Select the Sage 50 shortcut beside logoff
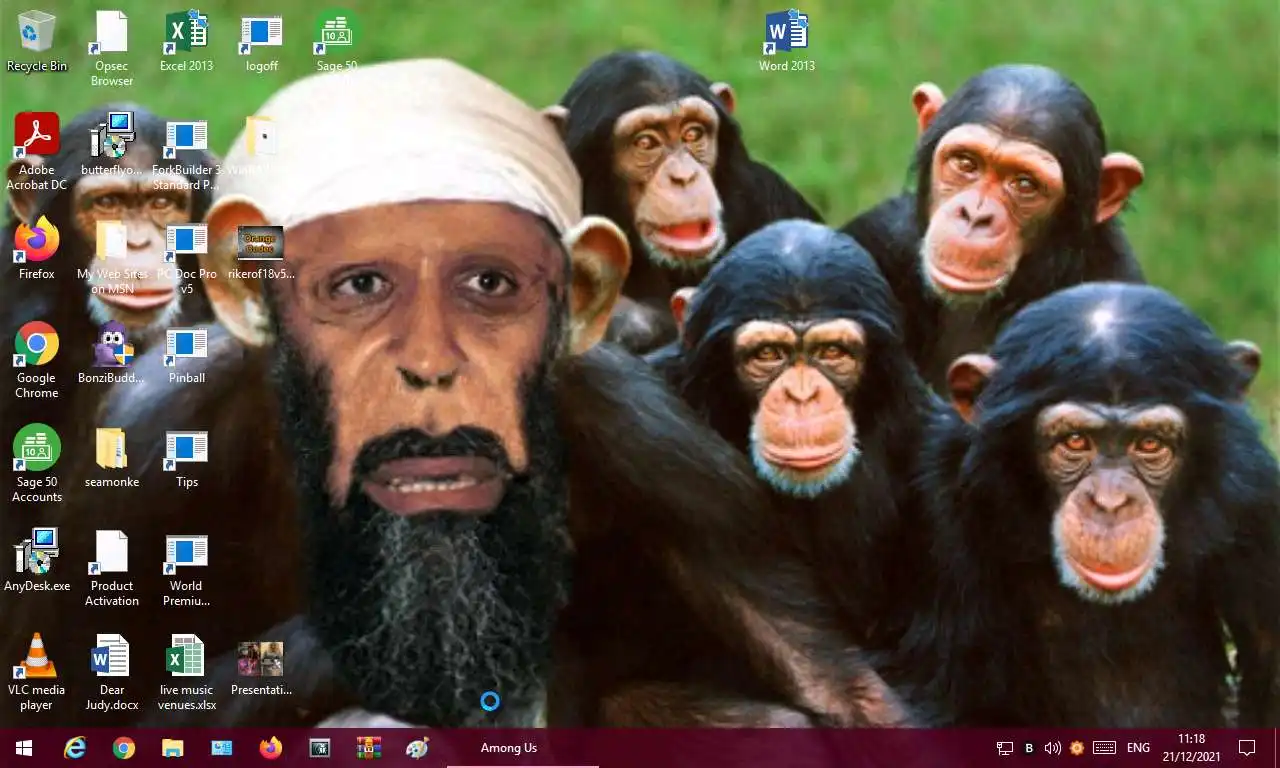Image resolution: width=1280 pixels, height=768 pixels. coord(337,41)
